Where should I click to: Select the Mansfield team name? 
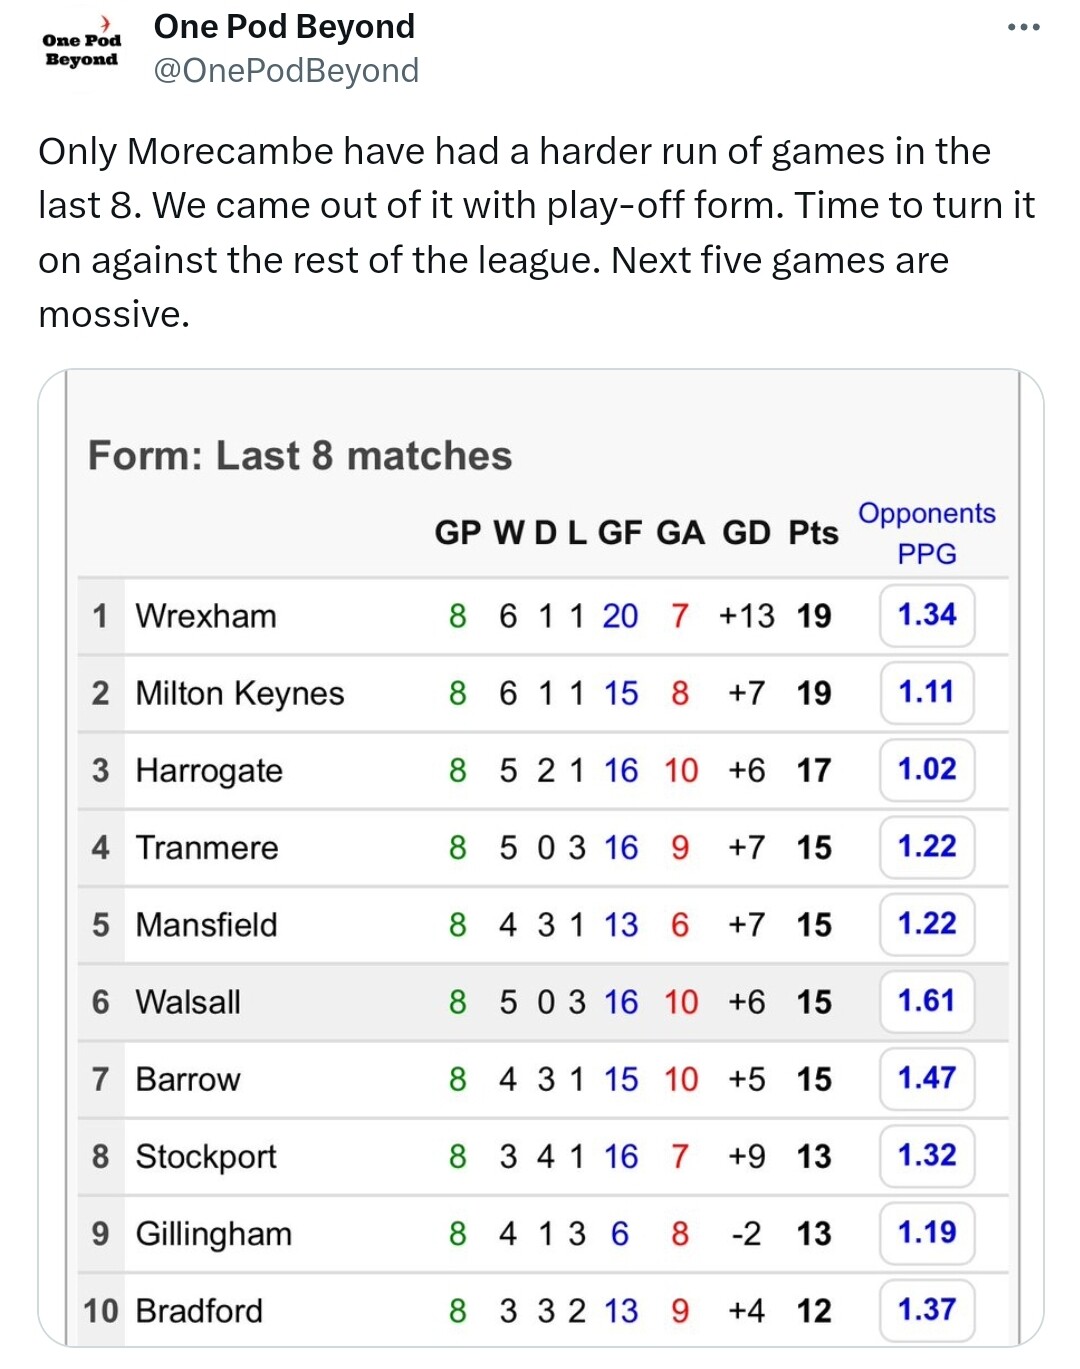point(207,925)
